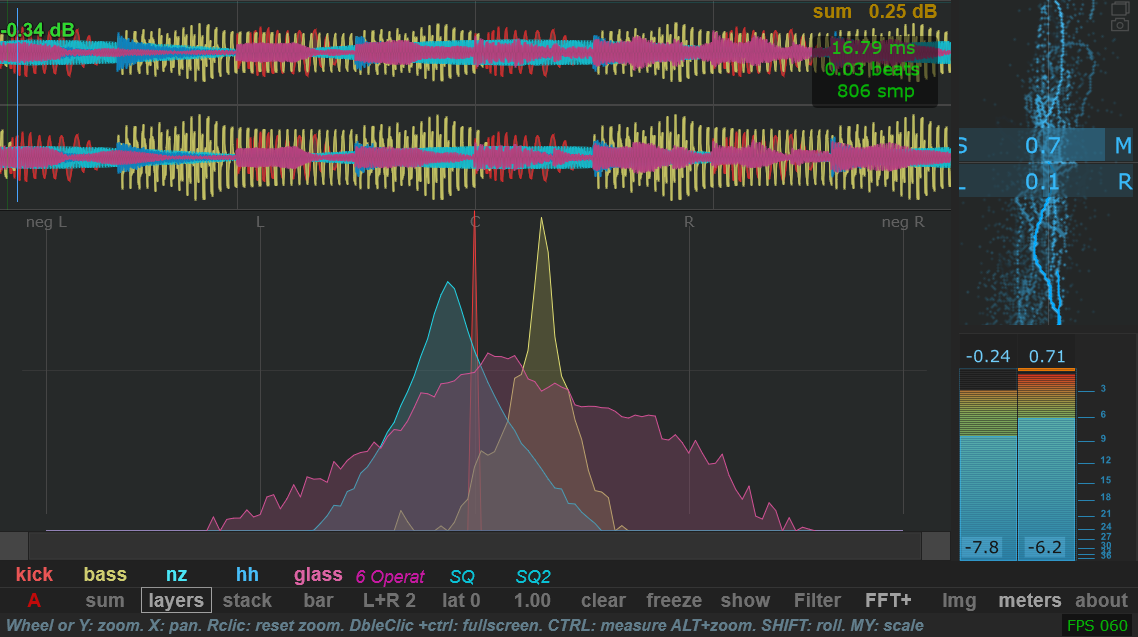Click the left scrollbar end button

[x=14, y=546]
